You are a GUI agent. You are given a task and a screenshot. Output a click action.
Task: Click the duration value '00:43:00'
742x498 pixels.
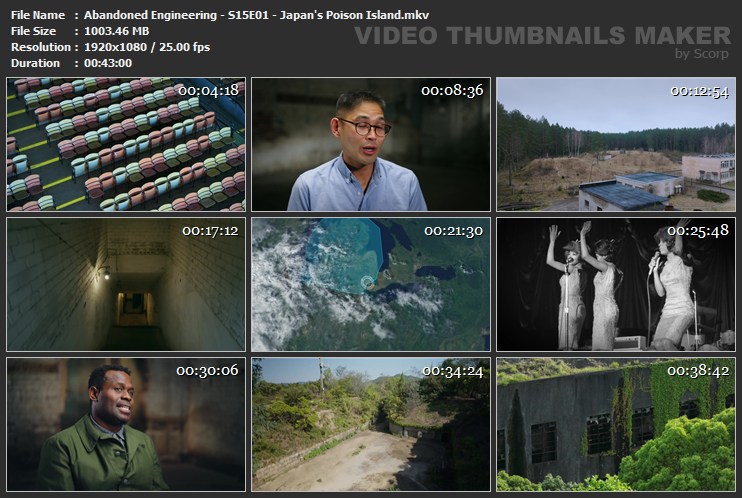coord(108,63)
